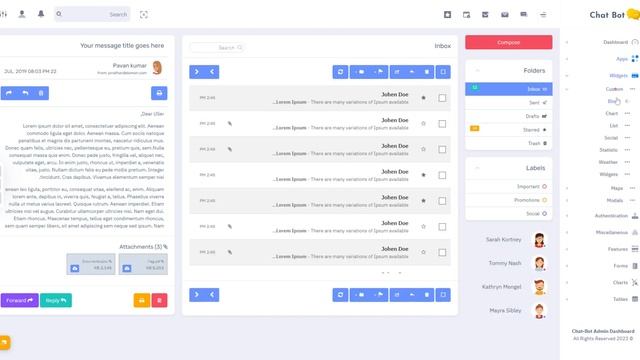Go to the next page from the bottom toolbar
This screenshot has height=360, width=640.
tap(197, 295)
